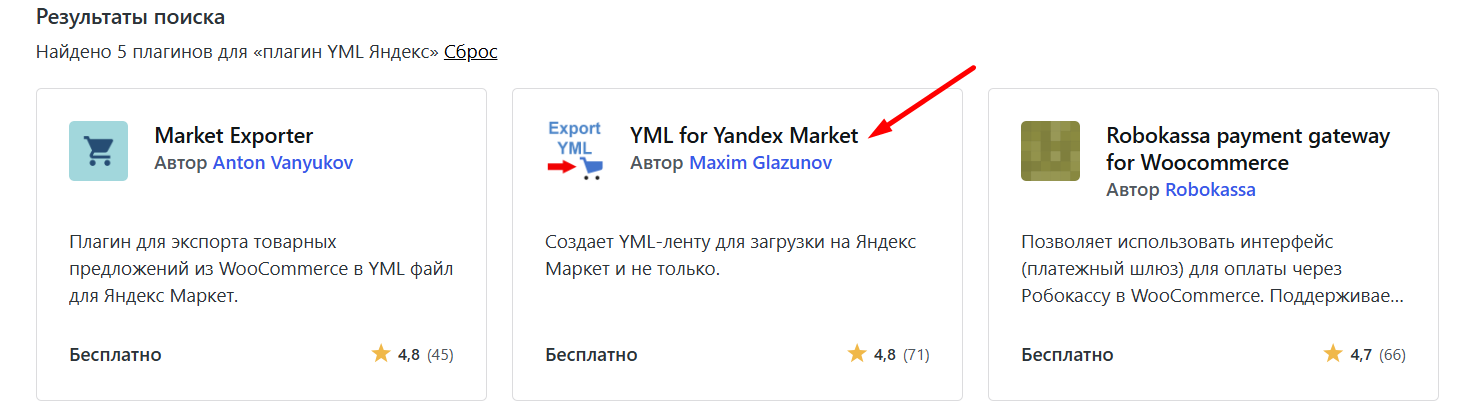Click the star icon on the Robokassa card
Screen dimensions: 1471x410
coord(1333,354)
